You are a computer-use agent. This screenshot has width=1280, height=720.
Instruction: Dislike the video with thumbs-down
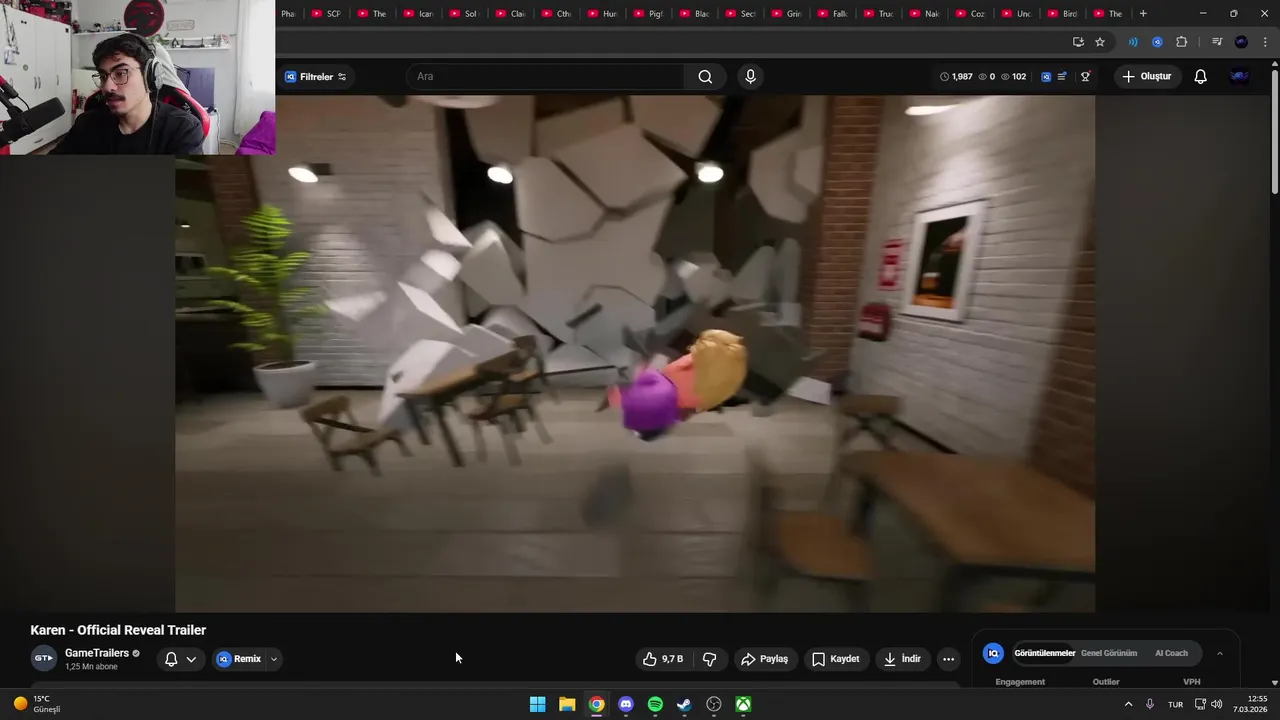click(710, 659)
